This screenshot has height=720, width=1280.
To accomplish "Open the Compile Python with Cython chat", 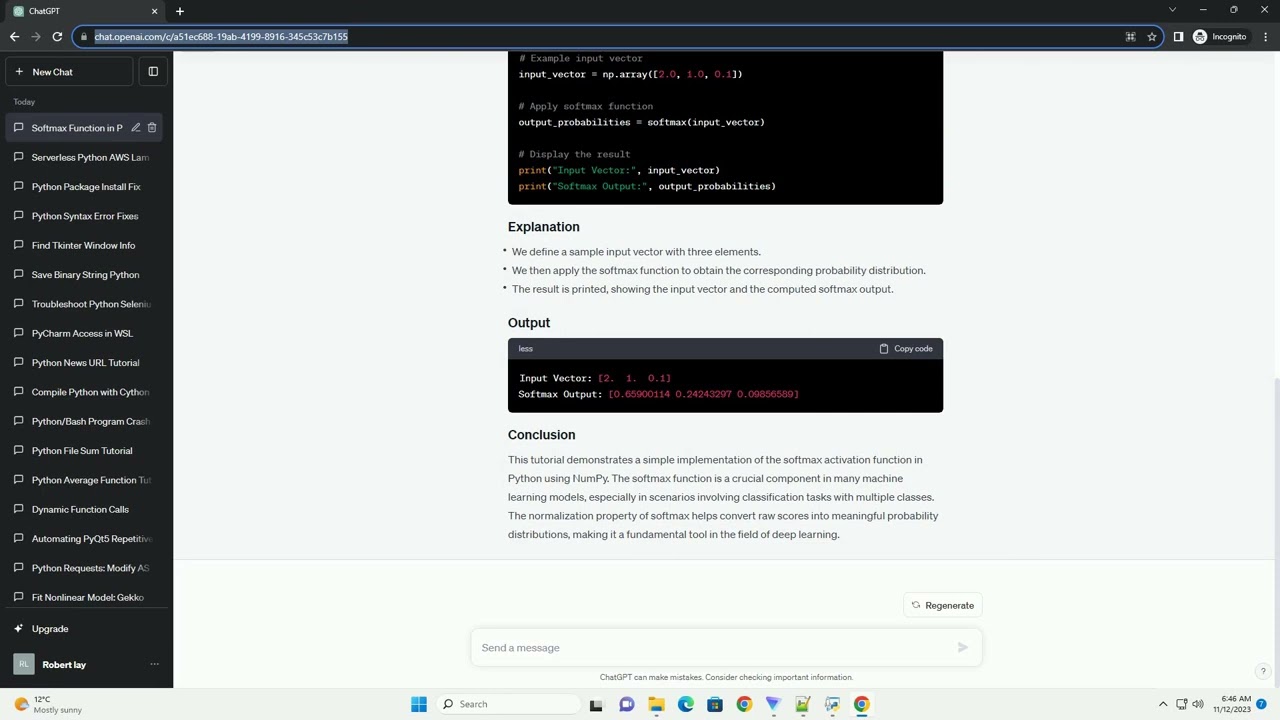I will click(x=85, y=392).
